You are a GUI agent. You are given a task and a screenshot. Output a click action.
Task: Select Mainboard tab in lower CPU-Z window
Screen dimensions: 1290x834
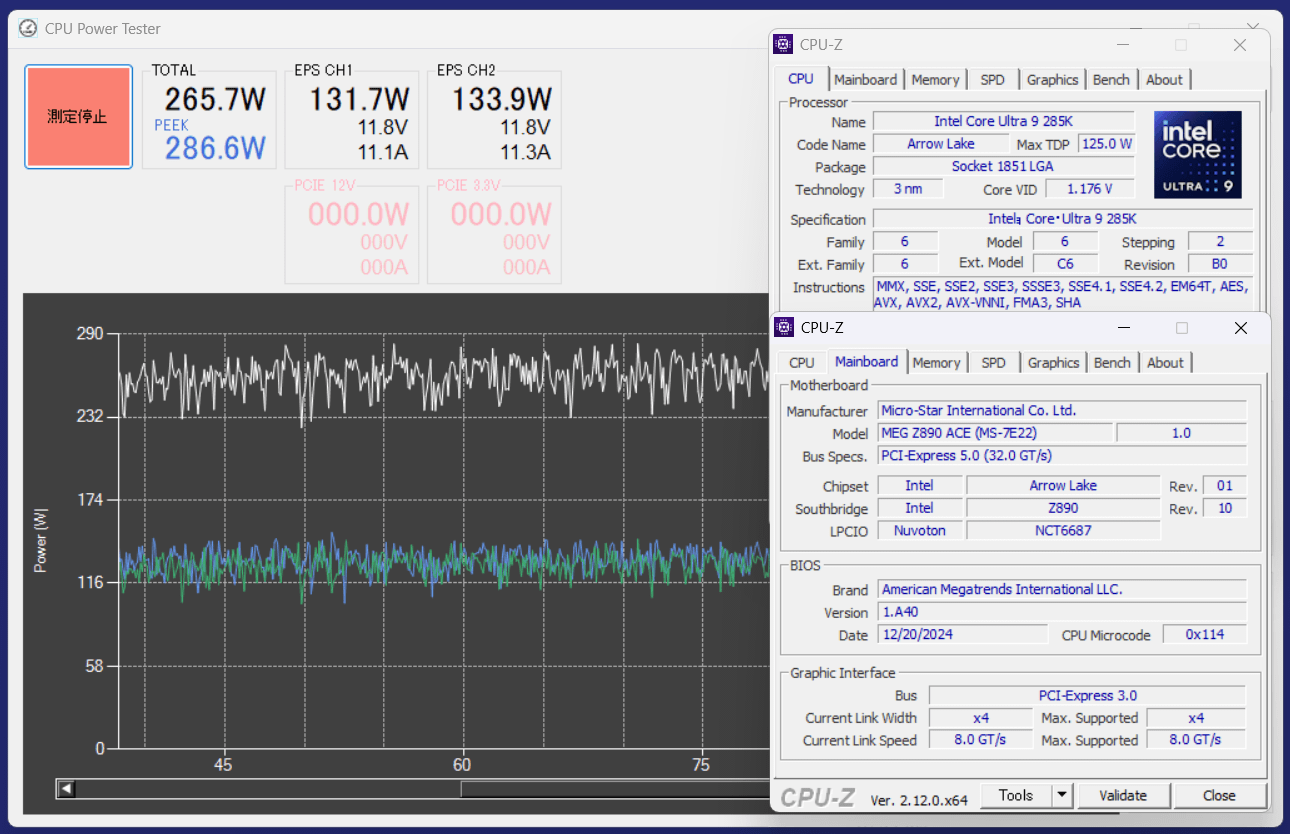pyautogui.click(x=867, y=362)
